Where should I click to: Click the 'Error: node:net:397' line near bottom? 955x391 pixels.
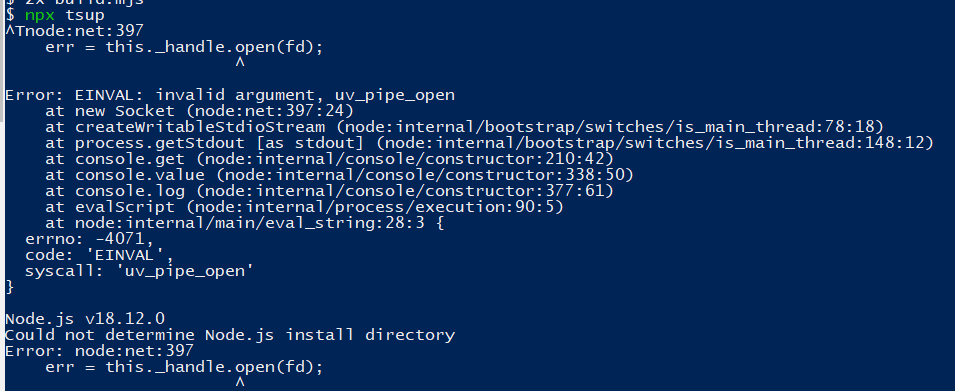[x=99, y=350]
